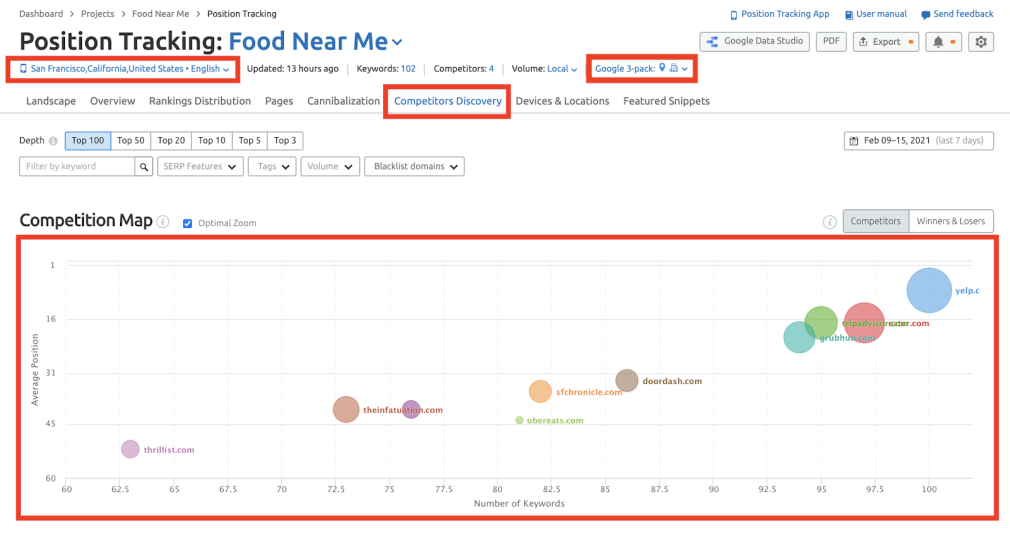
Task: Click the yelp bubble on the map
Action: 929,290
